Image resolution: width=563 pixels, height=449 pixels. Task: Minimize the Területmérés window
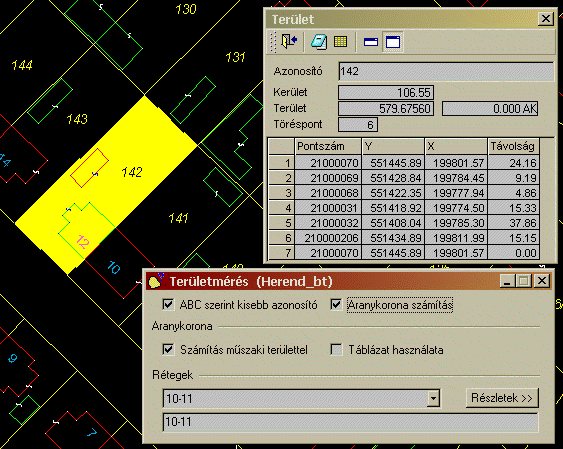pos(507,281)
